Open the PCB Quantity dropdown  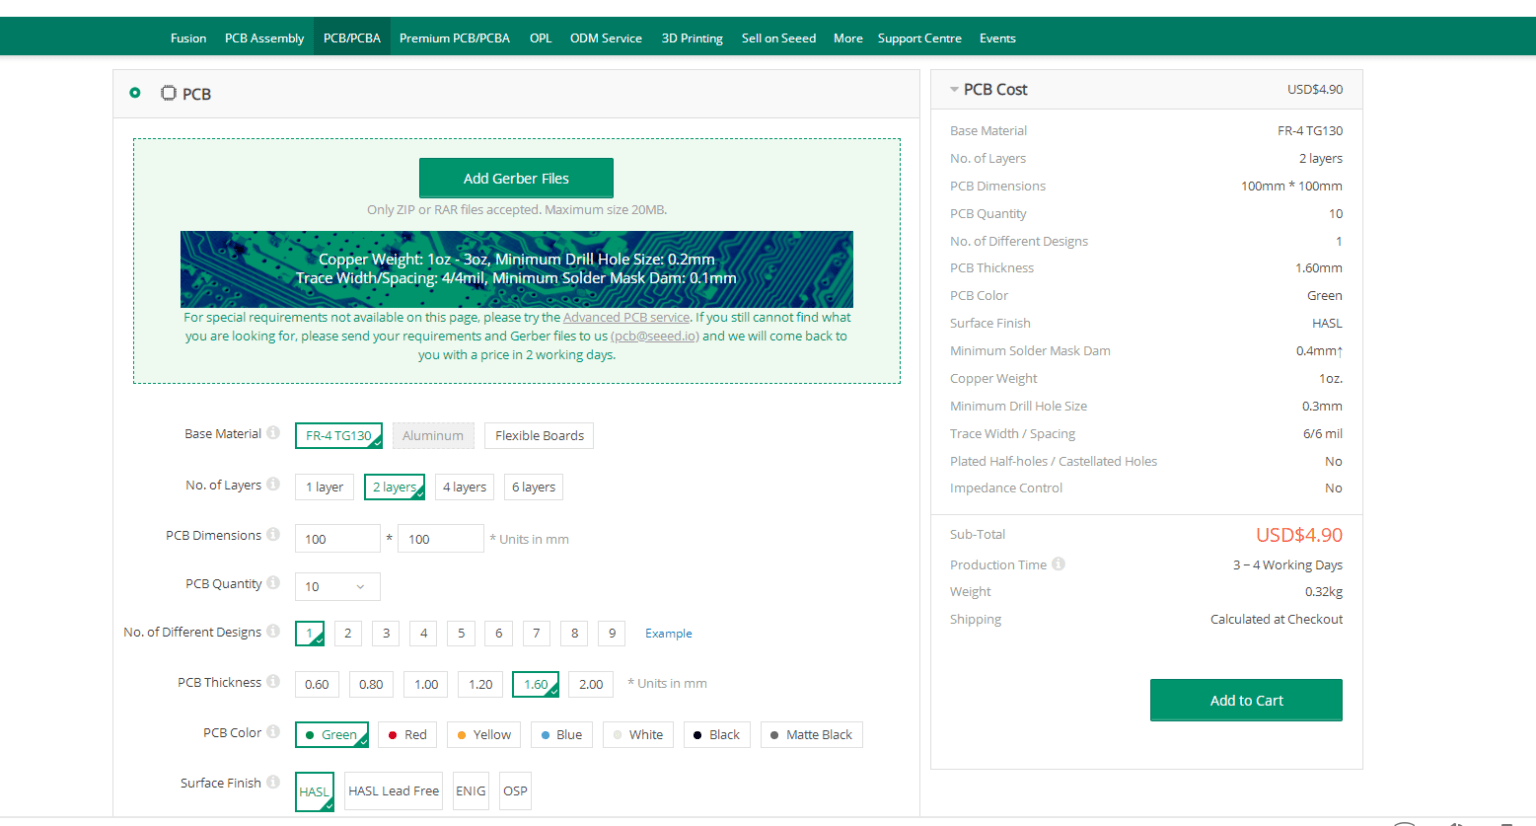[337, 587]
